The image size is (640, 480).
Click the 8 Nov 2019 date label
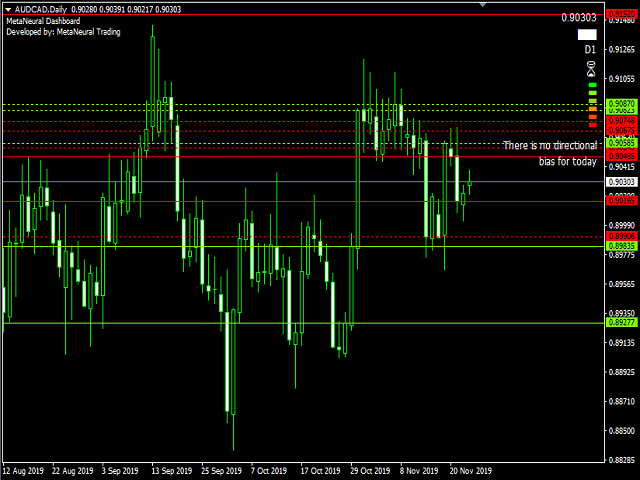[x=419, y=471]
